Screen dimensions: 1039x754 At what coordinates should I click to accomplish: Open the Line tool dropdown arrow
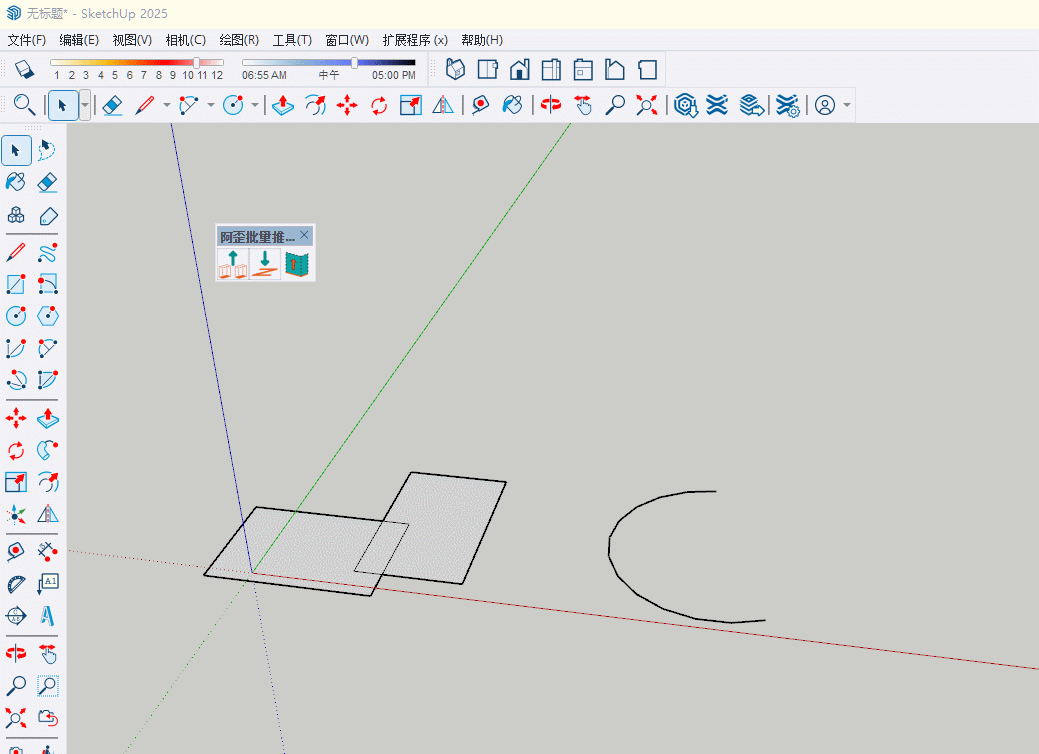pyautogui.click(x=166, y=105)
